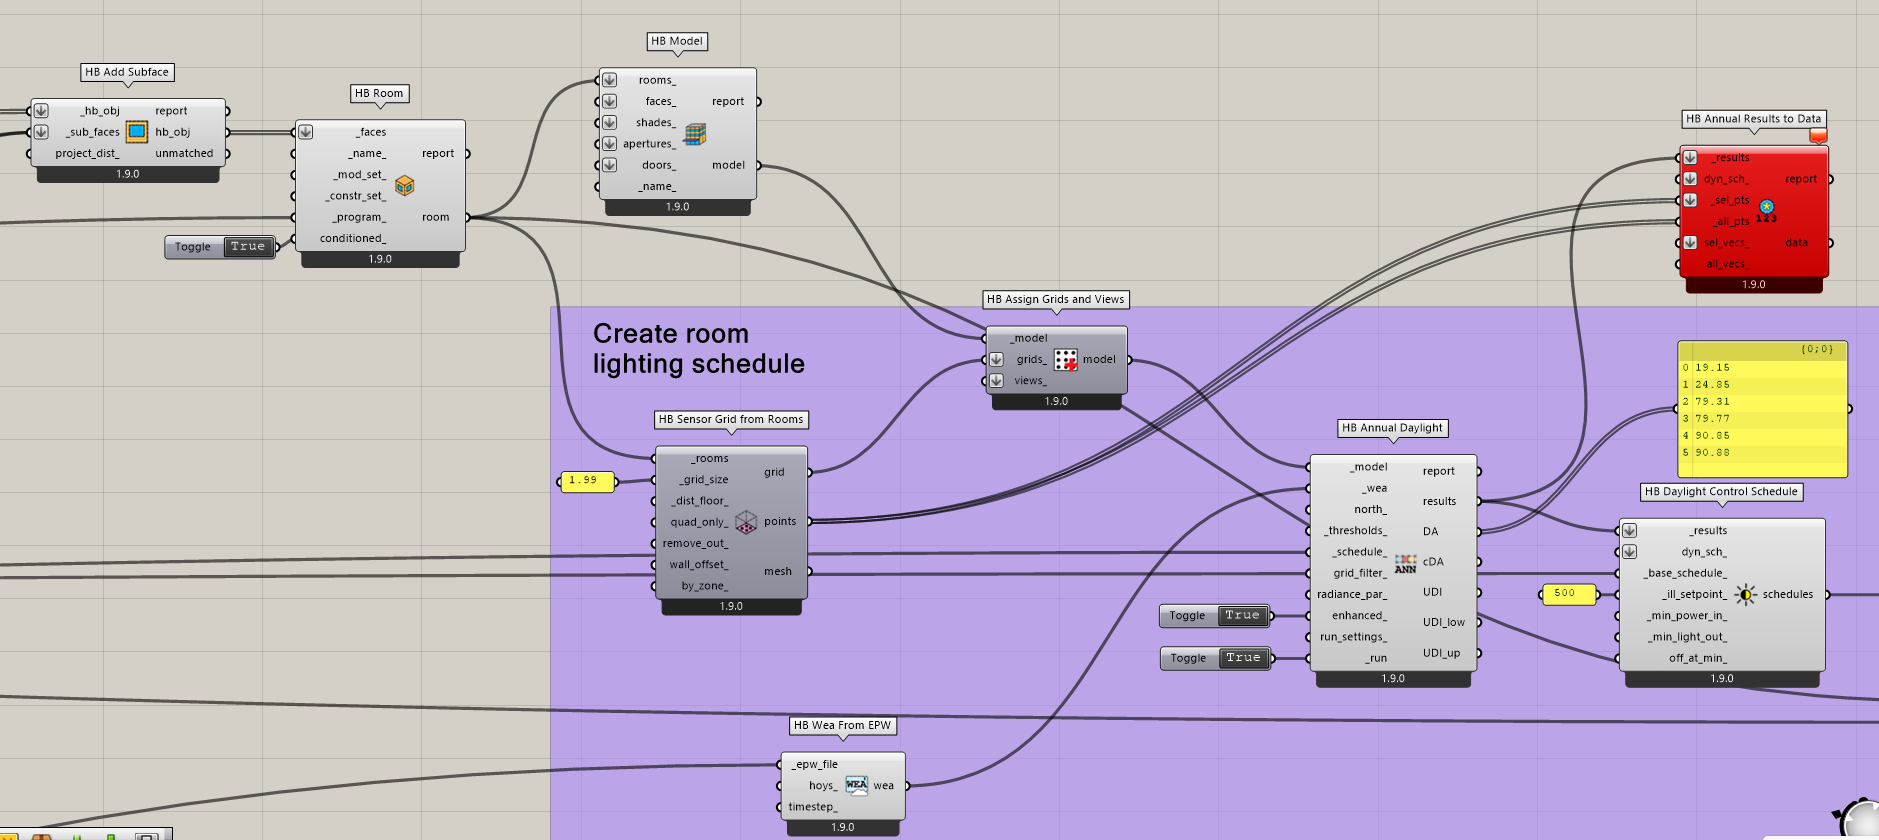Click the yellow 500 number panel
This screenshot has width=1879, height=840.
(x=1565, y=594)
